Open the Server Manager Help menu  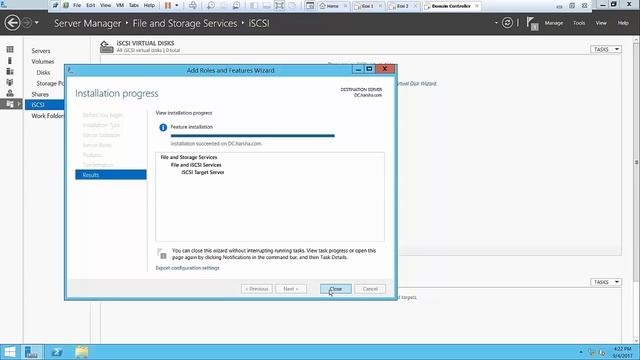[623, 23]
